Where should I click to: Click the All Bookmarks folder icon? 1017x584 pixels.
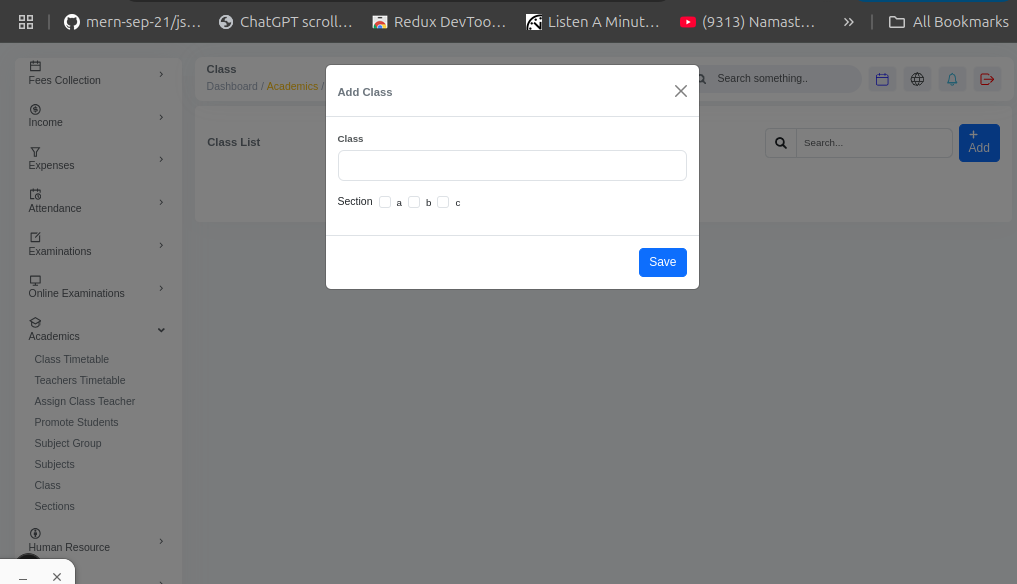coord(897,21)
